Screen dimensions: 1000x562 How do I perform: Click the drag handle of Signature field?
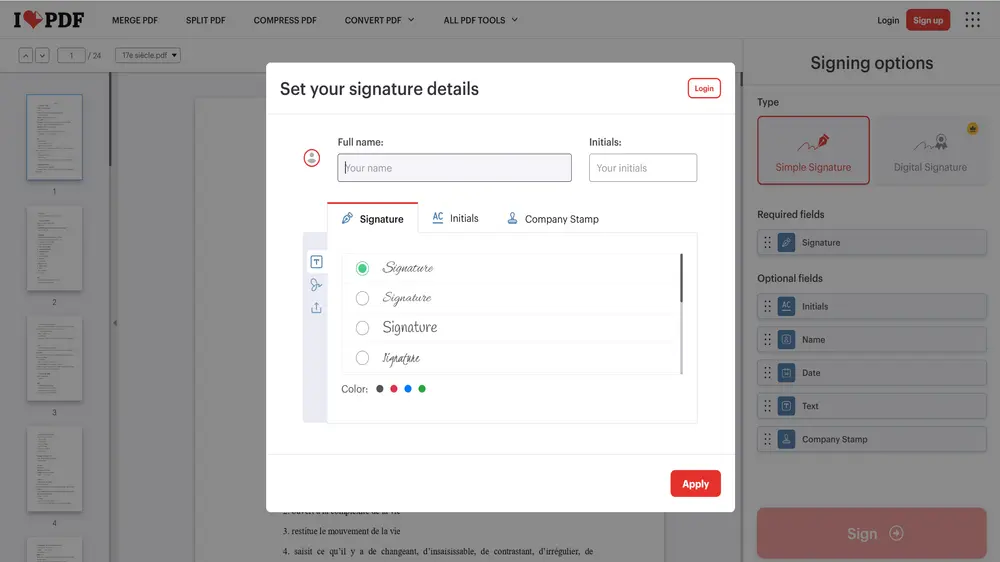(767, 242)
